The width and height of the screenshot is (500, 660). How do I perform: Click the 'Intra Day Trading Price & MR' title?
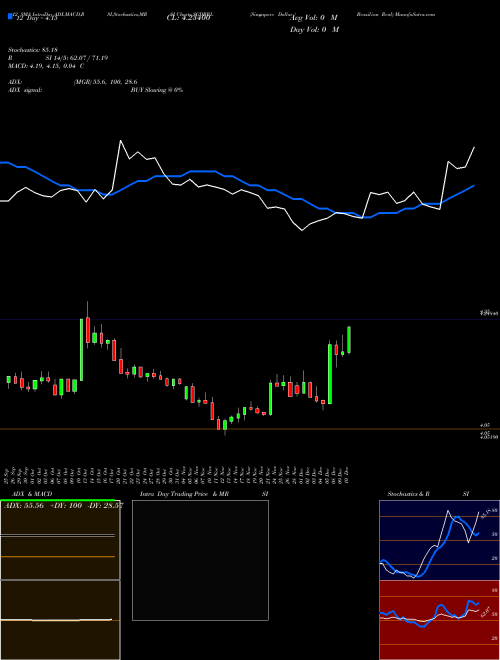tap(184, 494)
